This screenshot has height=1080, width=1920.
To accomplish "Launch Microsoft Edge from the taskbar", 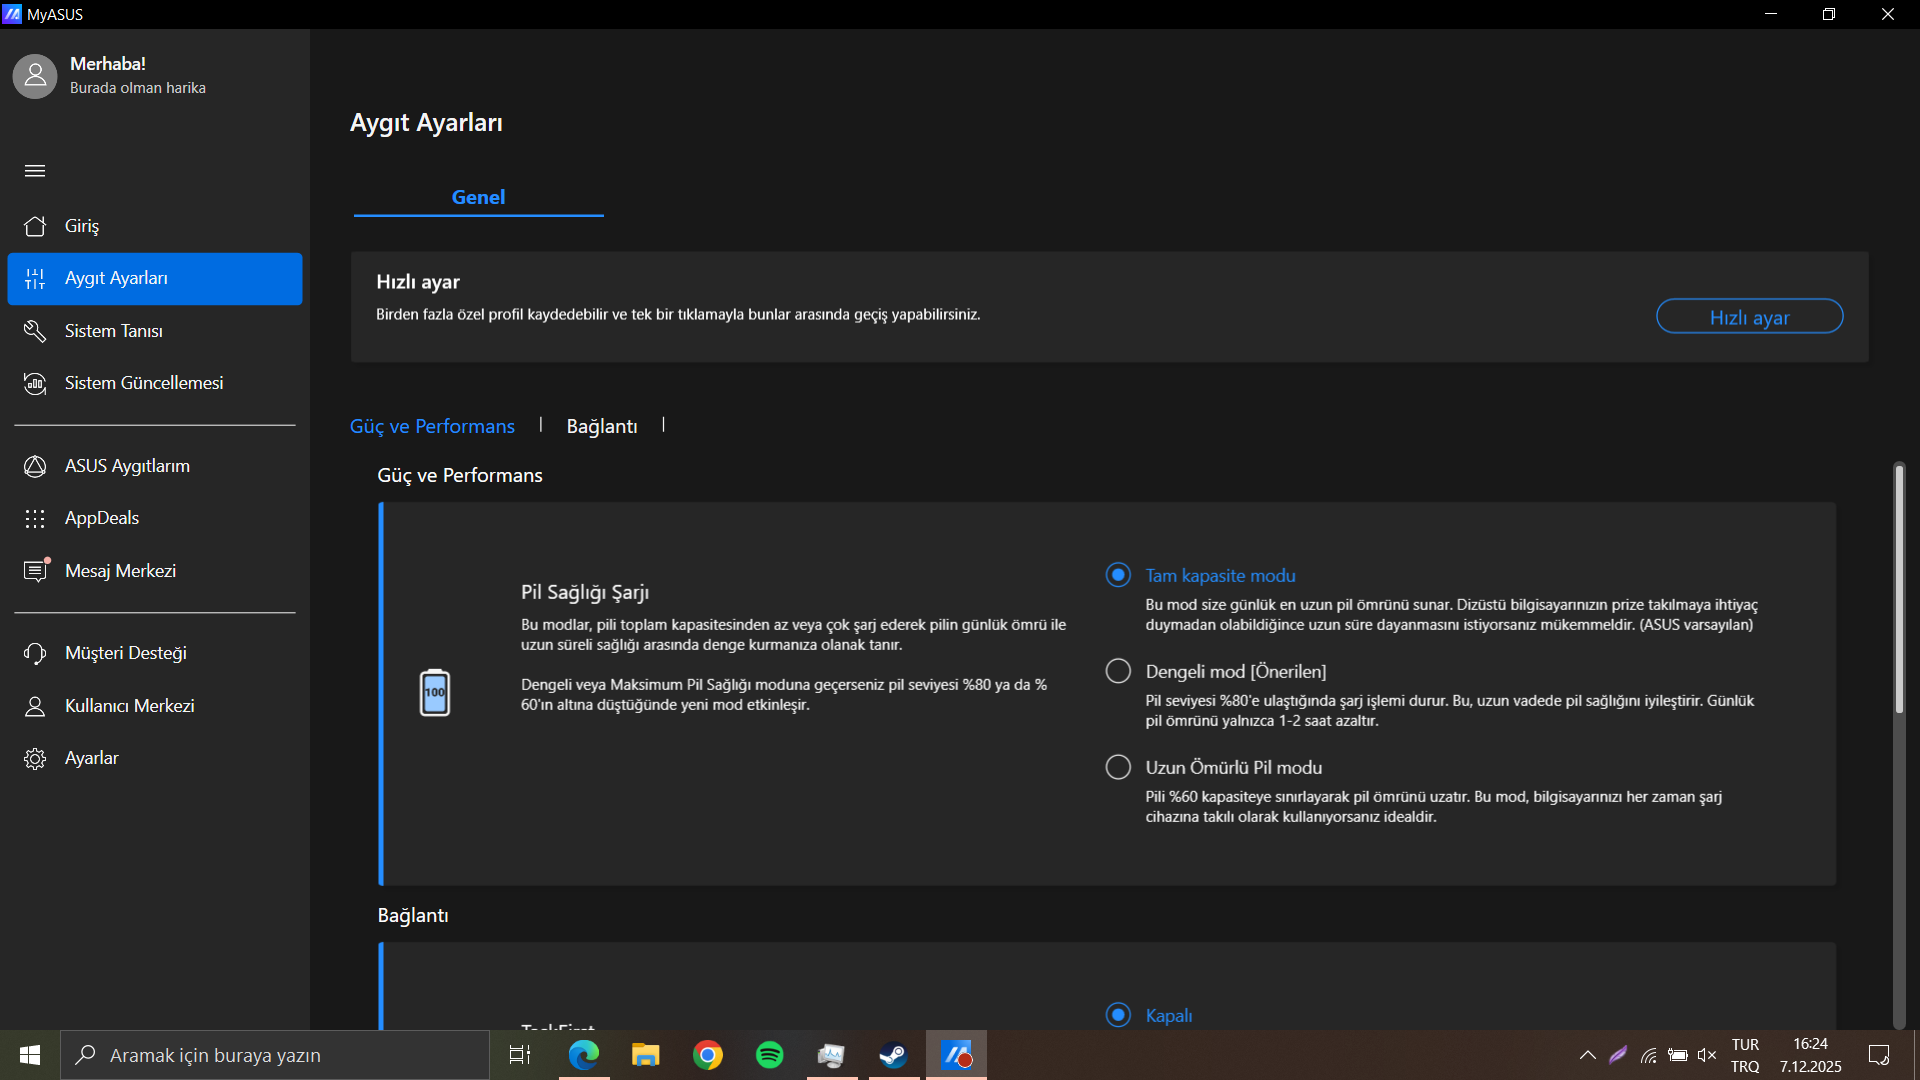I will (584, 1055).
